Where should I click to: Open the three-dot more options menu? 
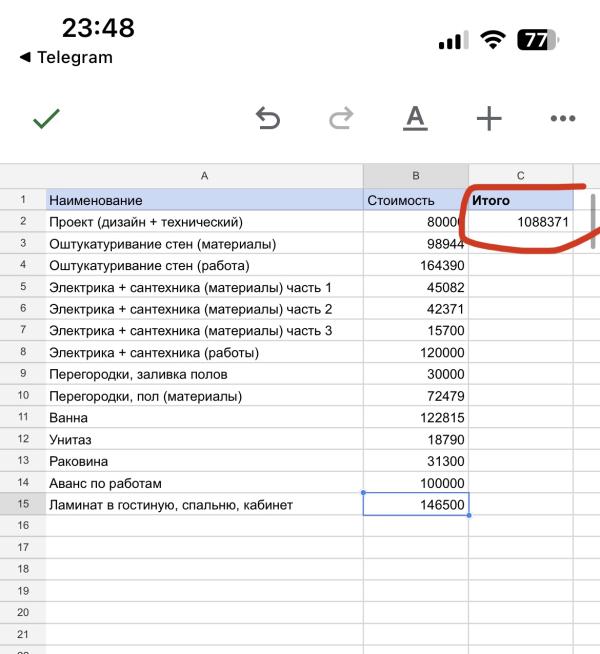(x=563, y=119)
